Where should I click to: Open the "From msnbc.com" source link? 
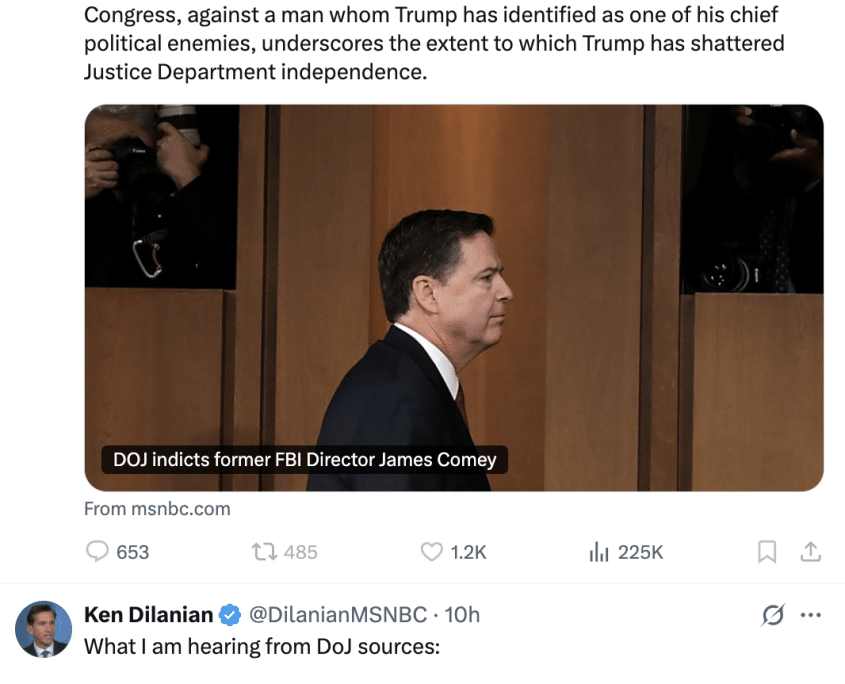(157, 509)
